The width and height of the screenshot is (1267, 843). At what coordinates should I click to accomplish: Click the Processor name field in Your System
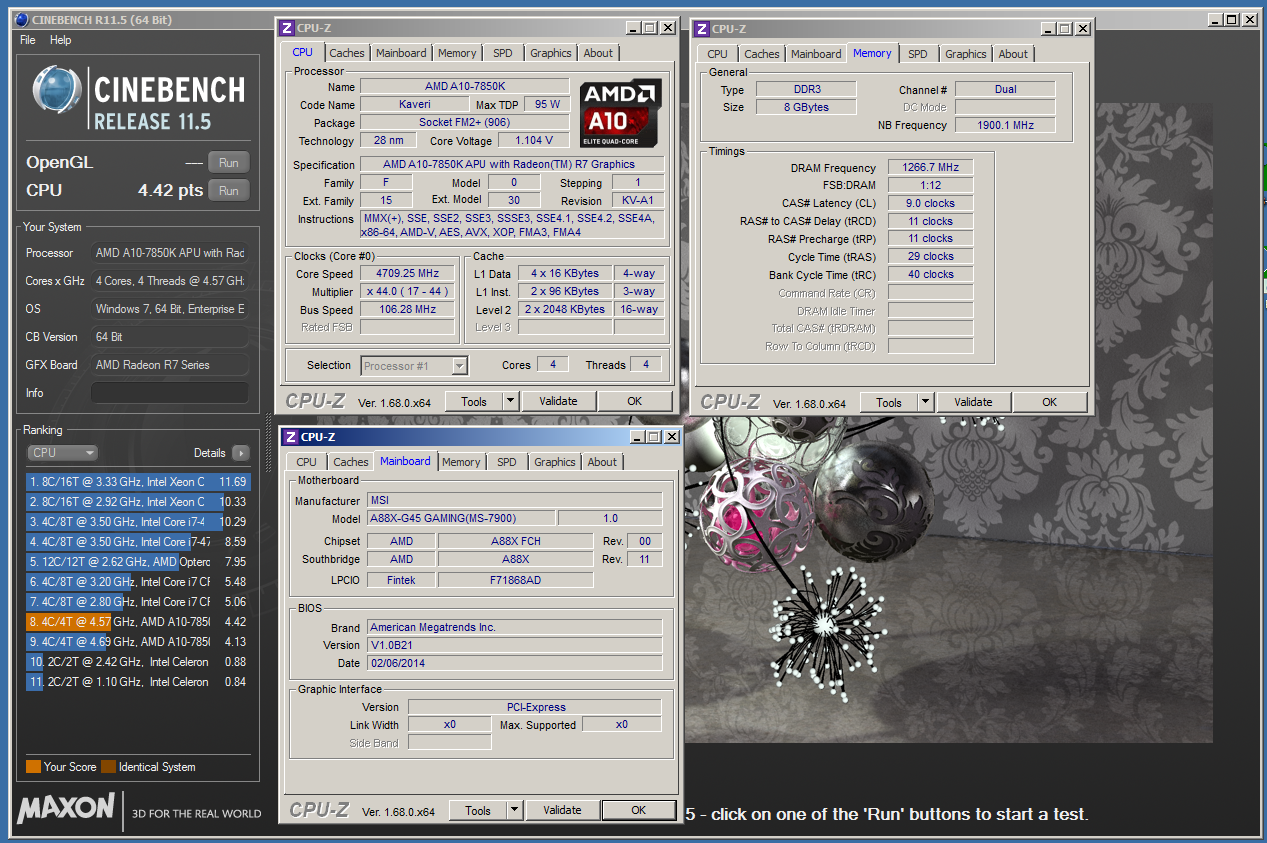(170, 253)
